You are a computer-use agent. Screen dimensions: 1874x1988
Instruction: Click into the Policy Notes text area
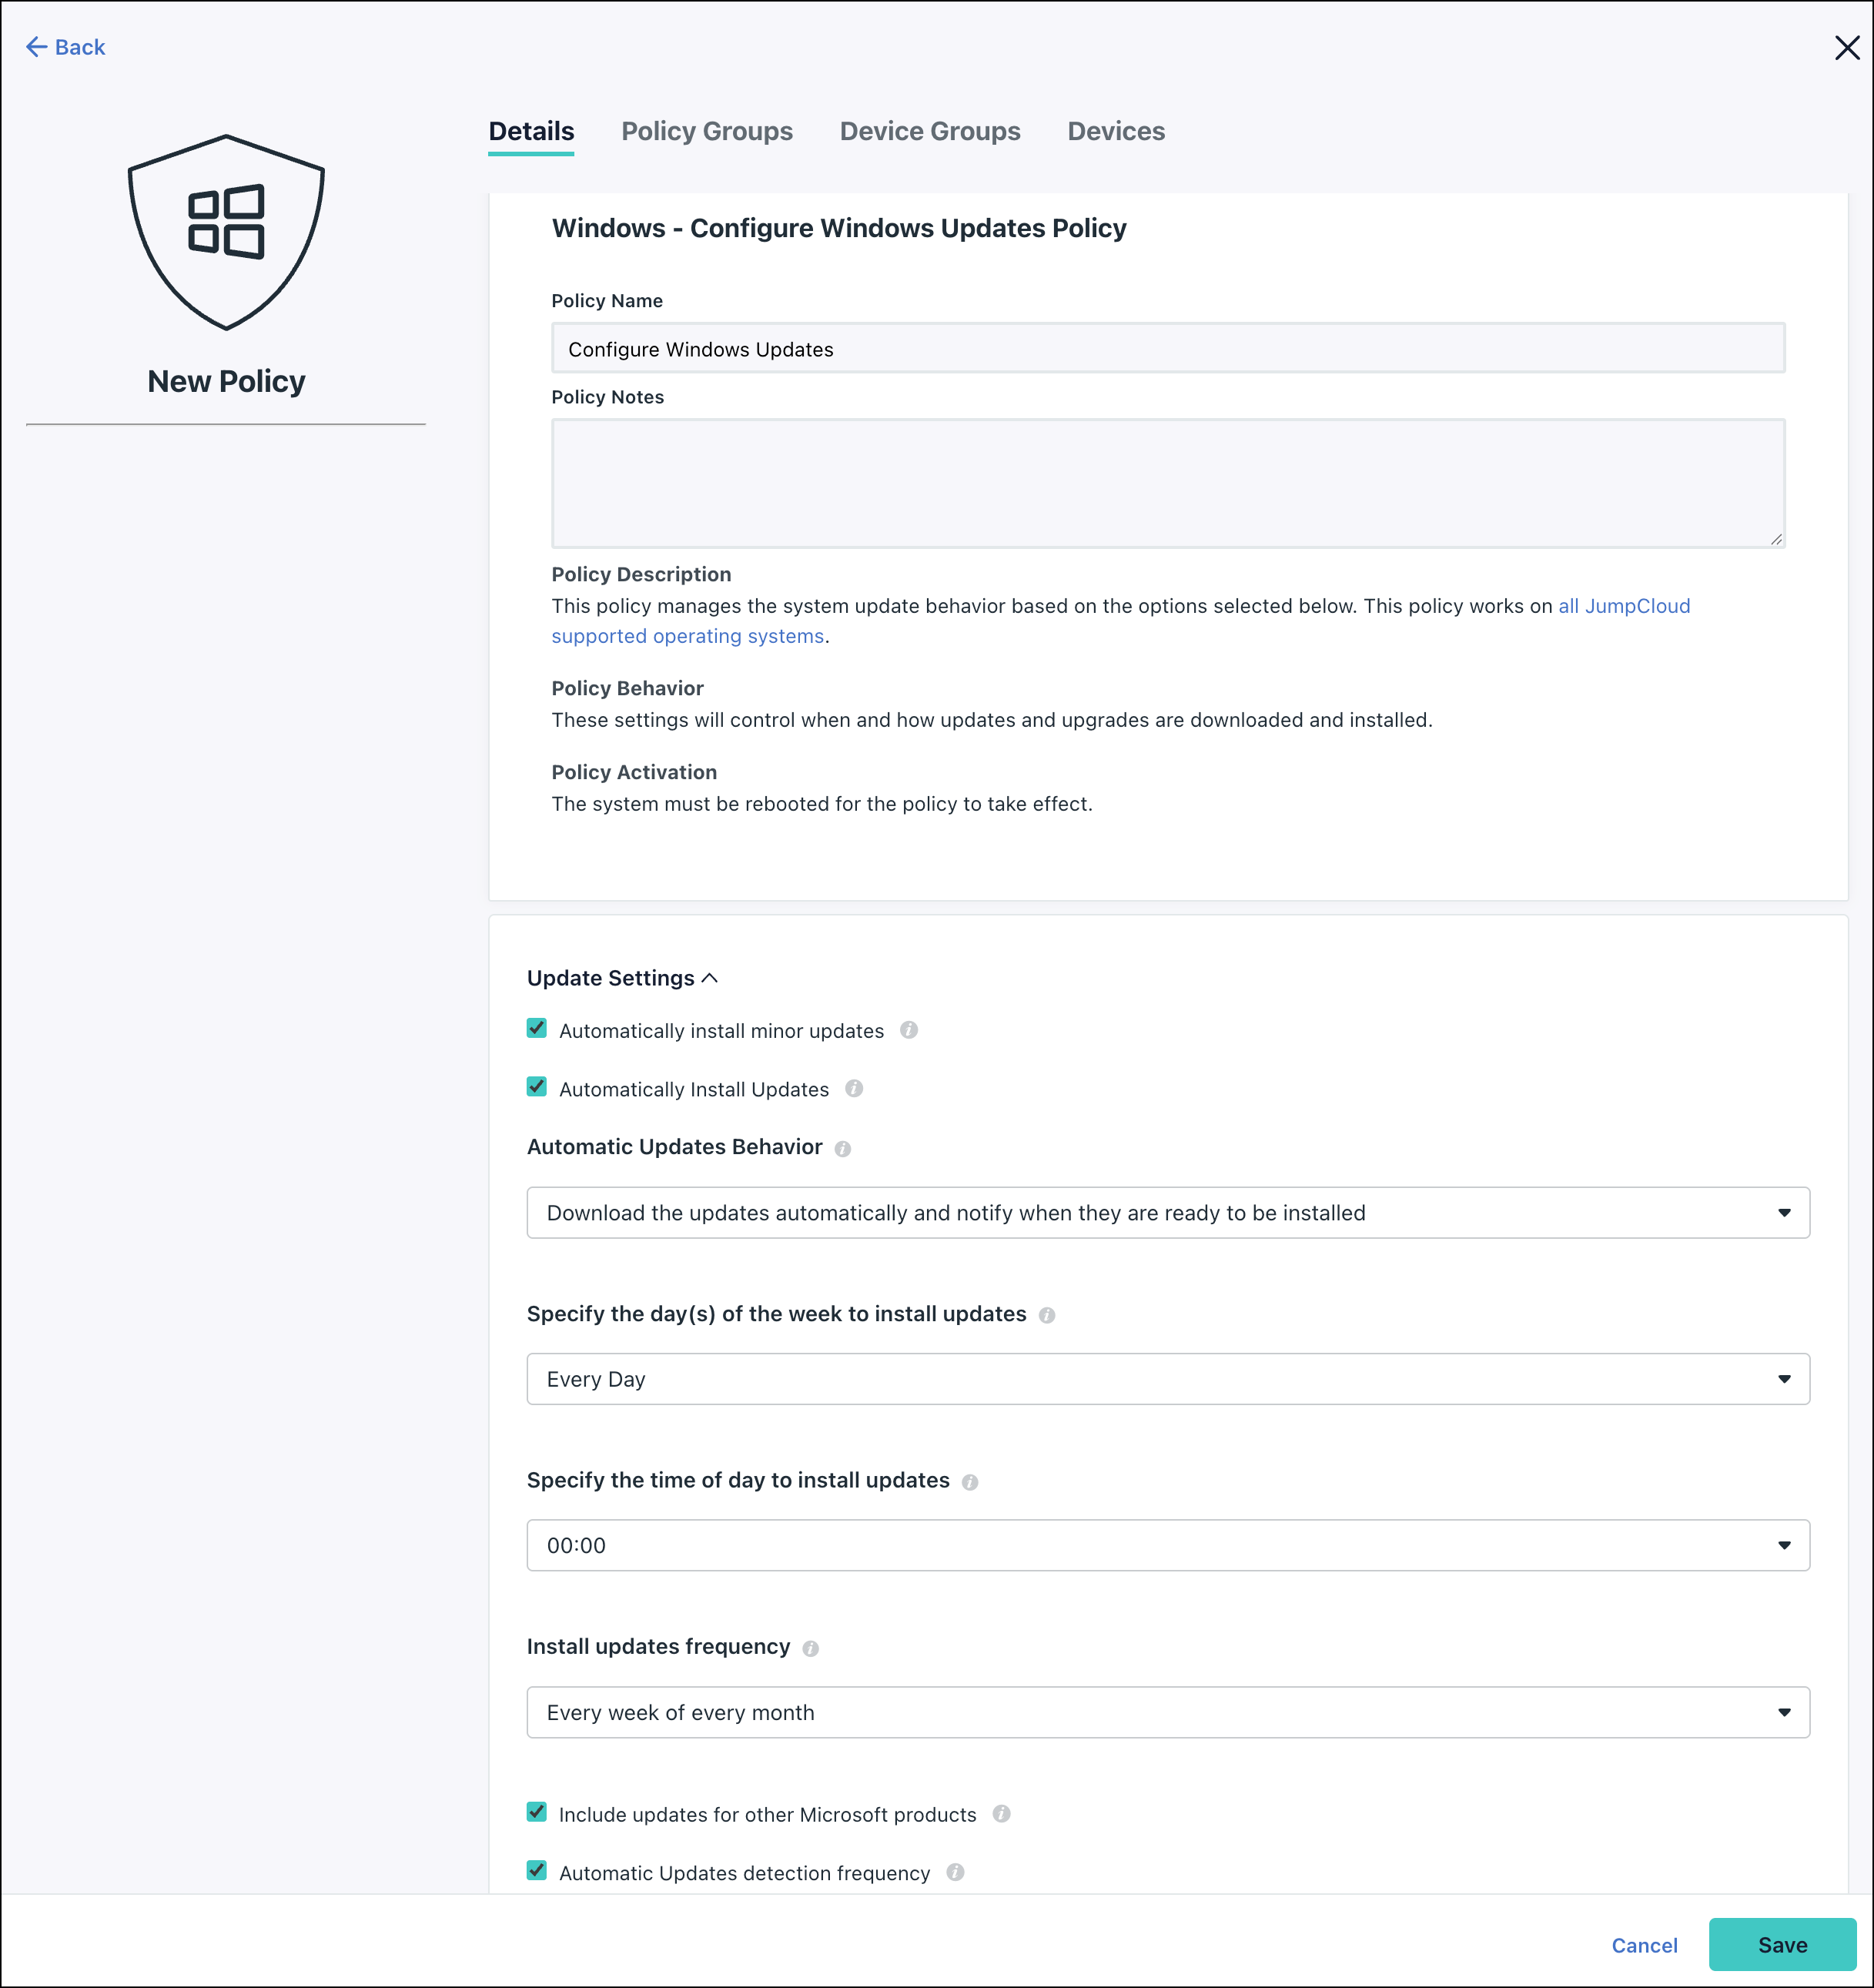click(x=1167, y=483)
